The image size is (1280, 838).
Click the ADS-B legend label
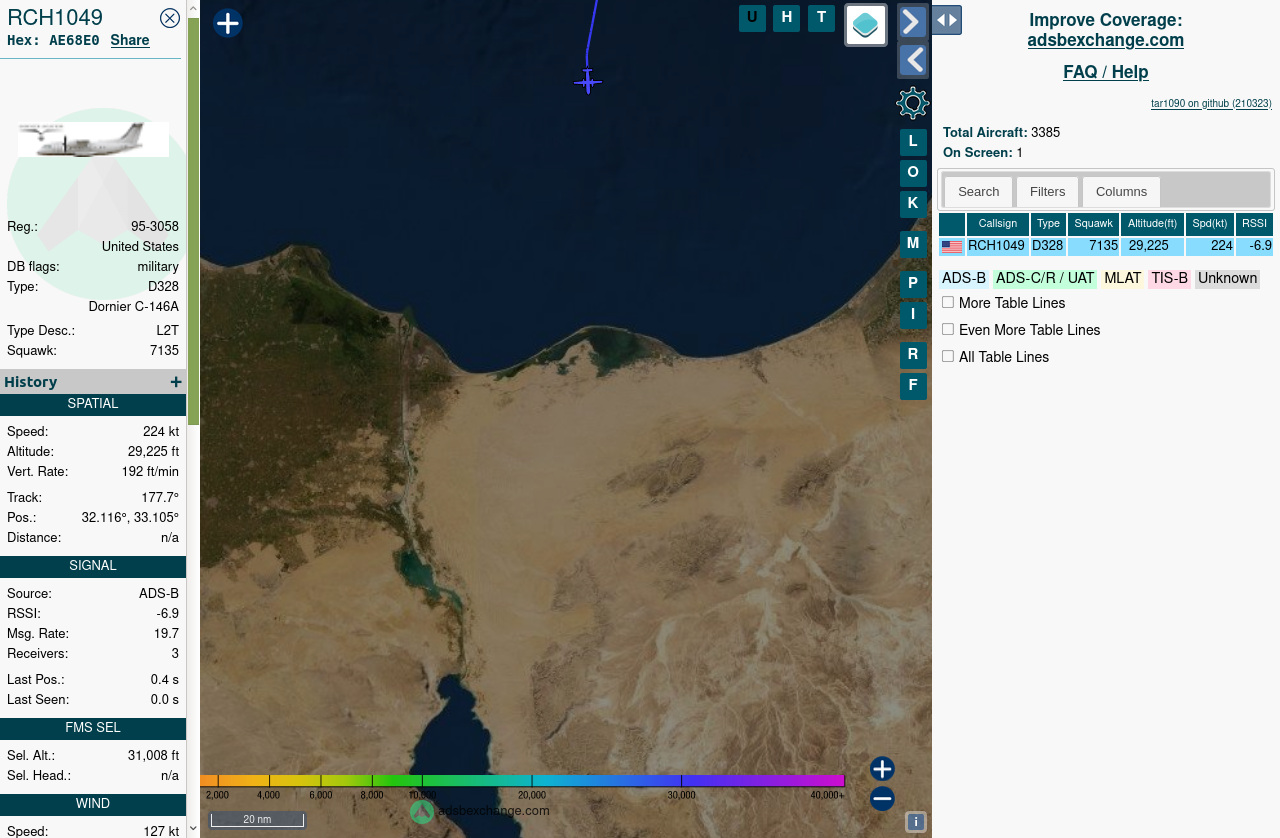(964, 279)
